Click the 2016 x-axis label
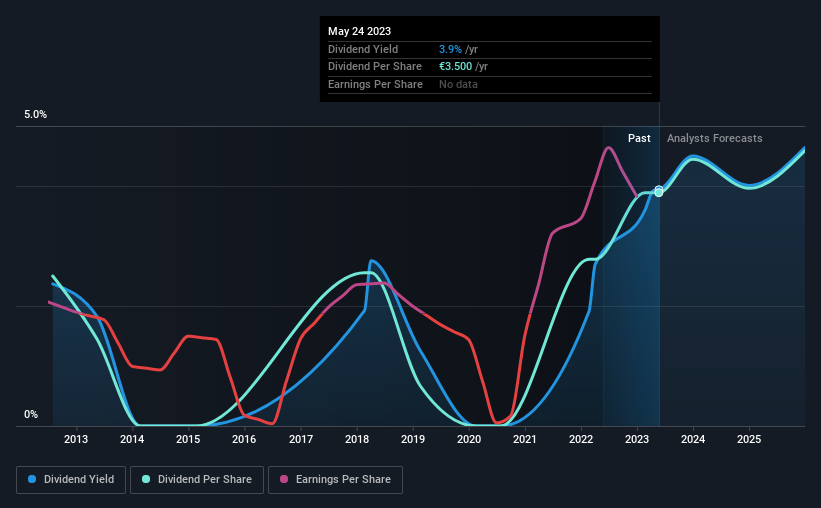Image resolution: width=821 pixels, height=508 pixels. click(x=244, y=439)
